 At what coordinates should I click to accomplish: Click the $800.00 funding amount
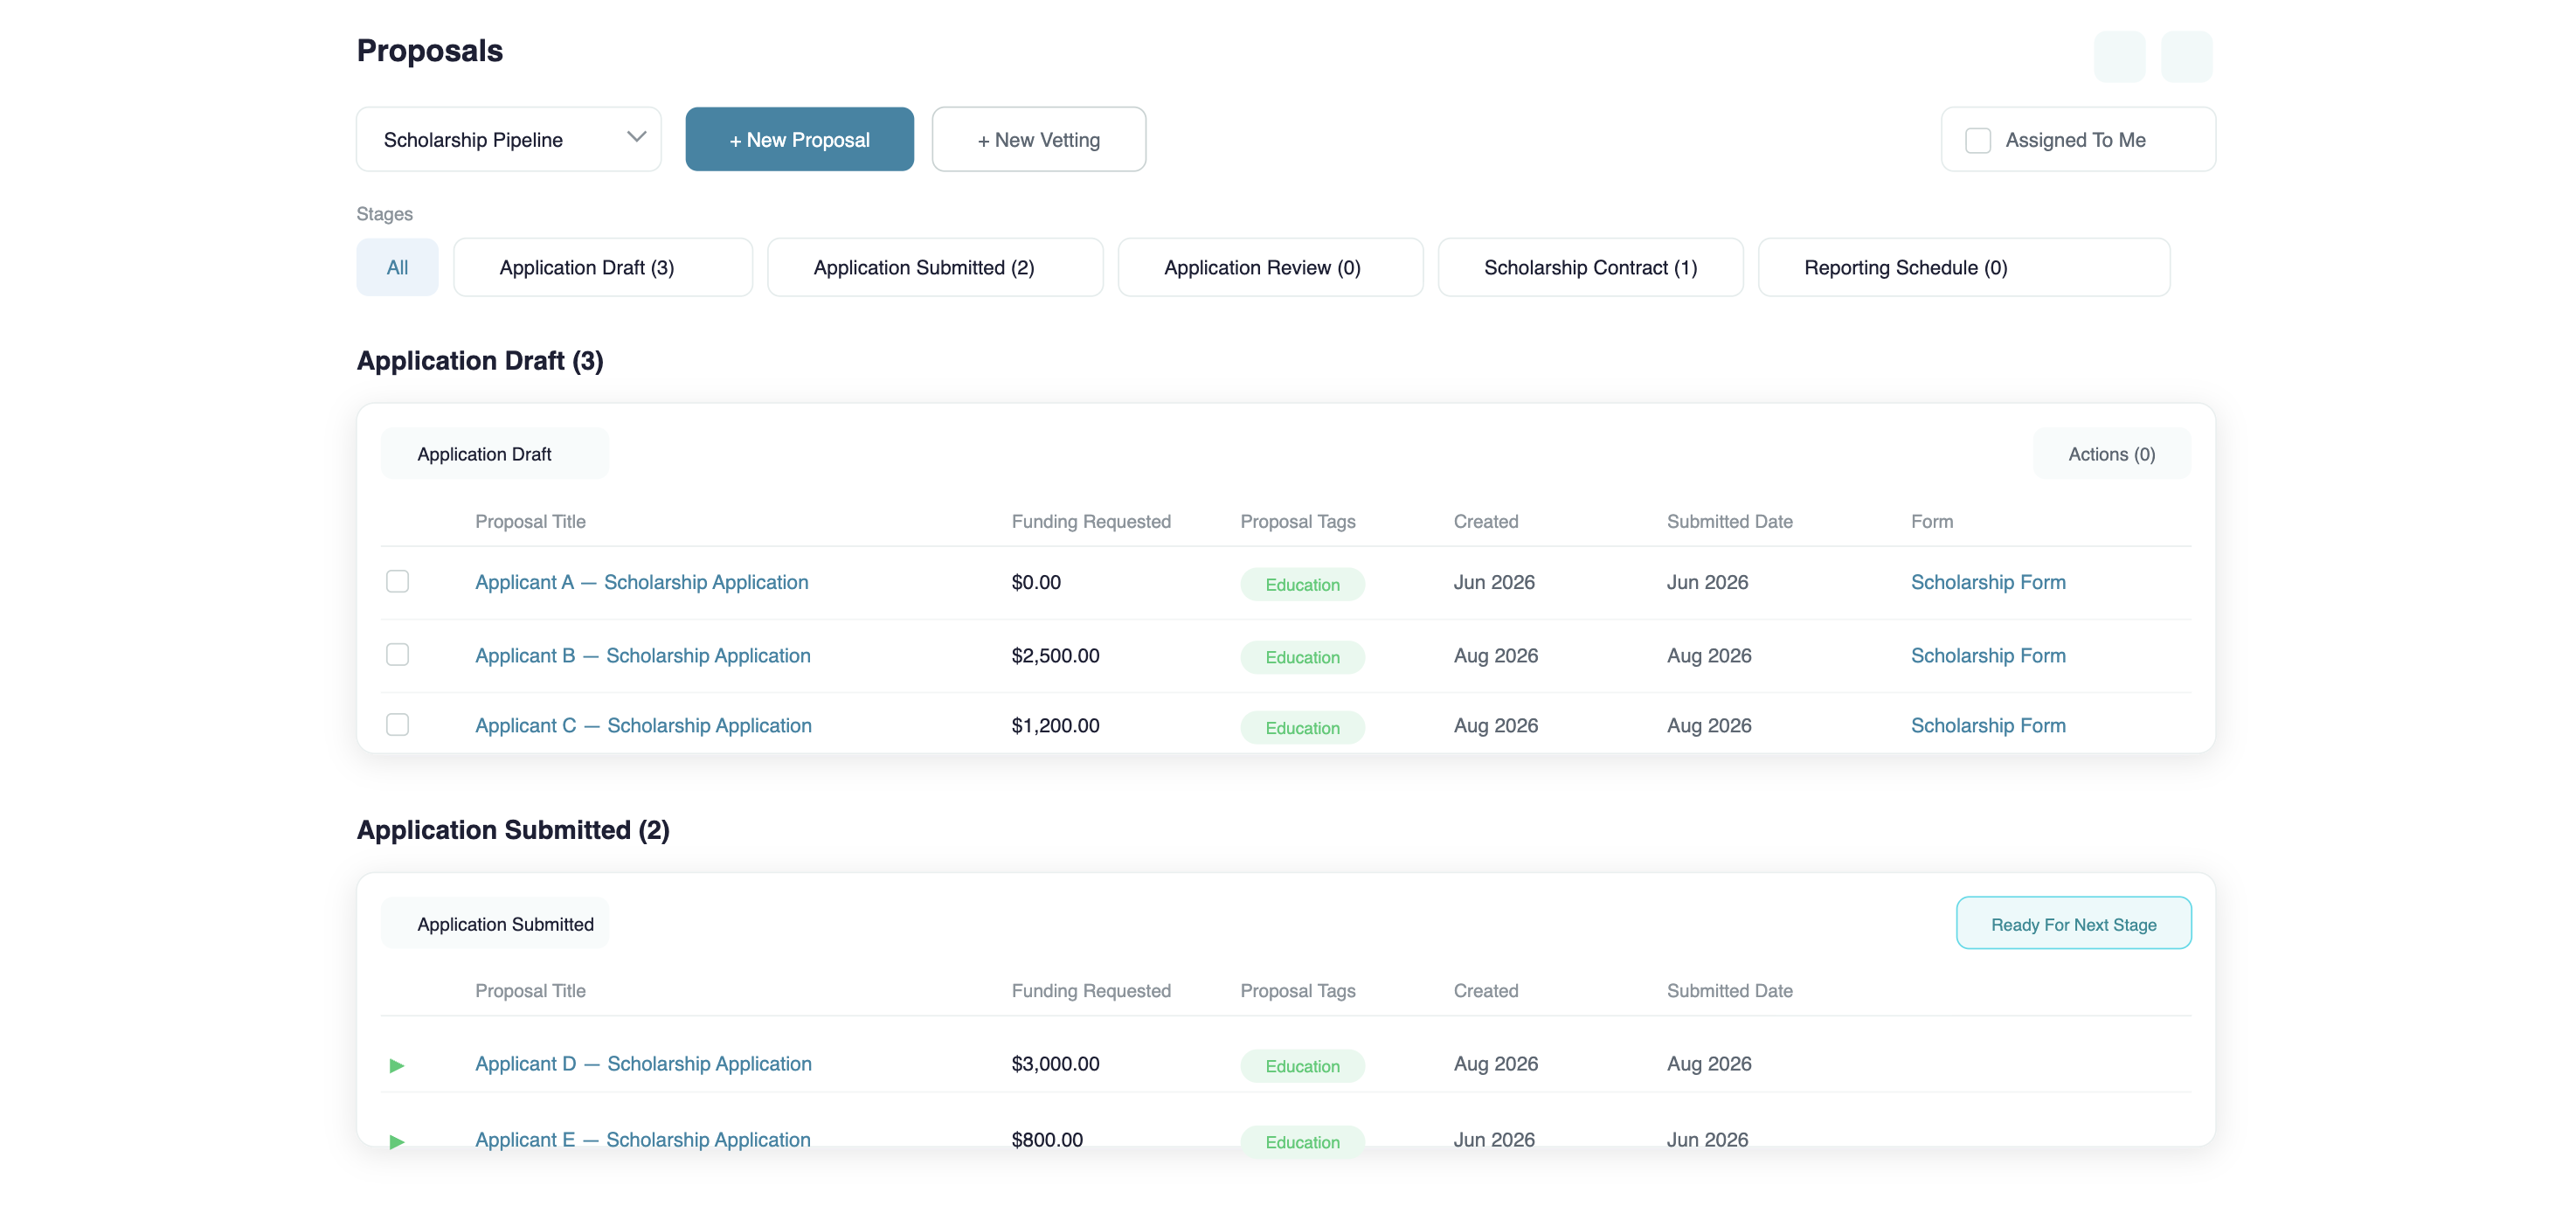[x=1047, y=1140]
